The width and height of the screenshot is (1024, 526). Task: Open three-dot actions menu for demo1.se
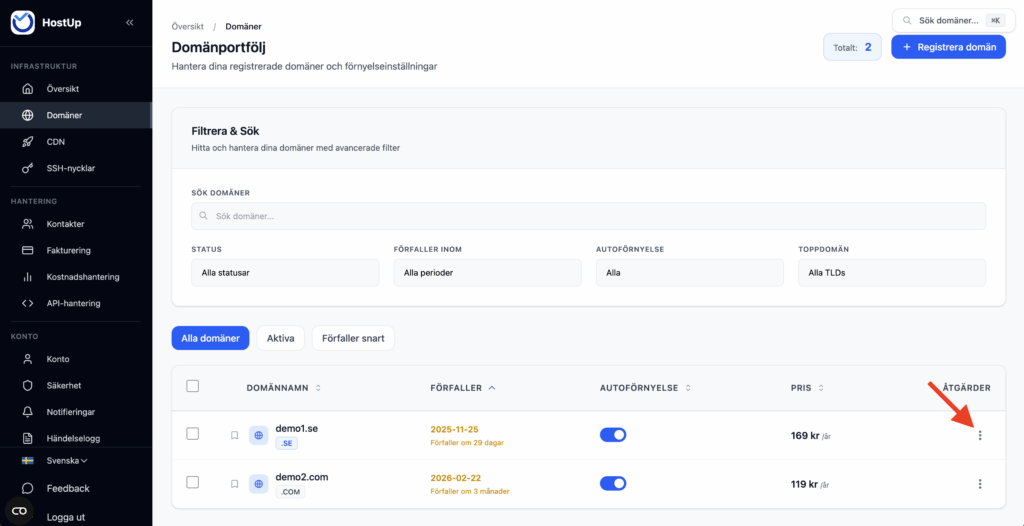pos(979,435)
